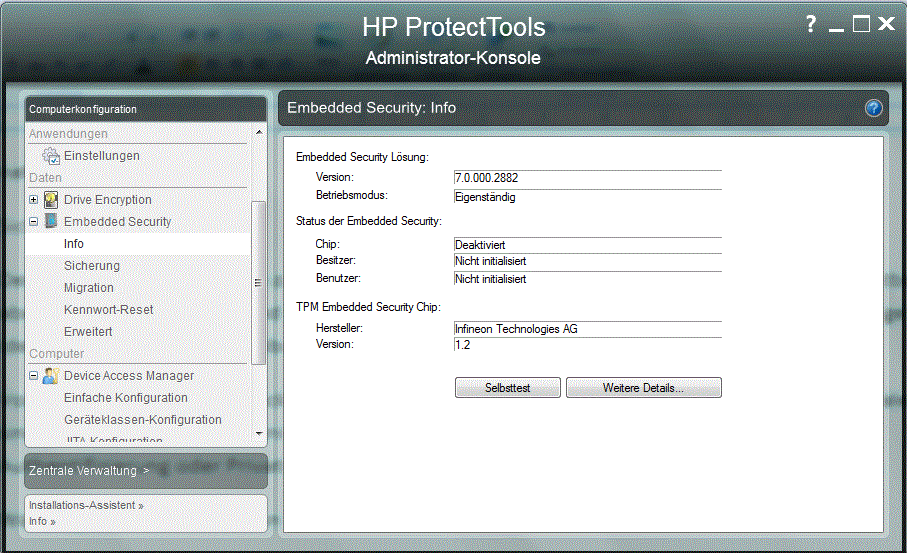The height and width of the screenshot is (553, 907).
Task: Open Einfache Konfiguration
Action: click(126, 397)
